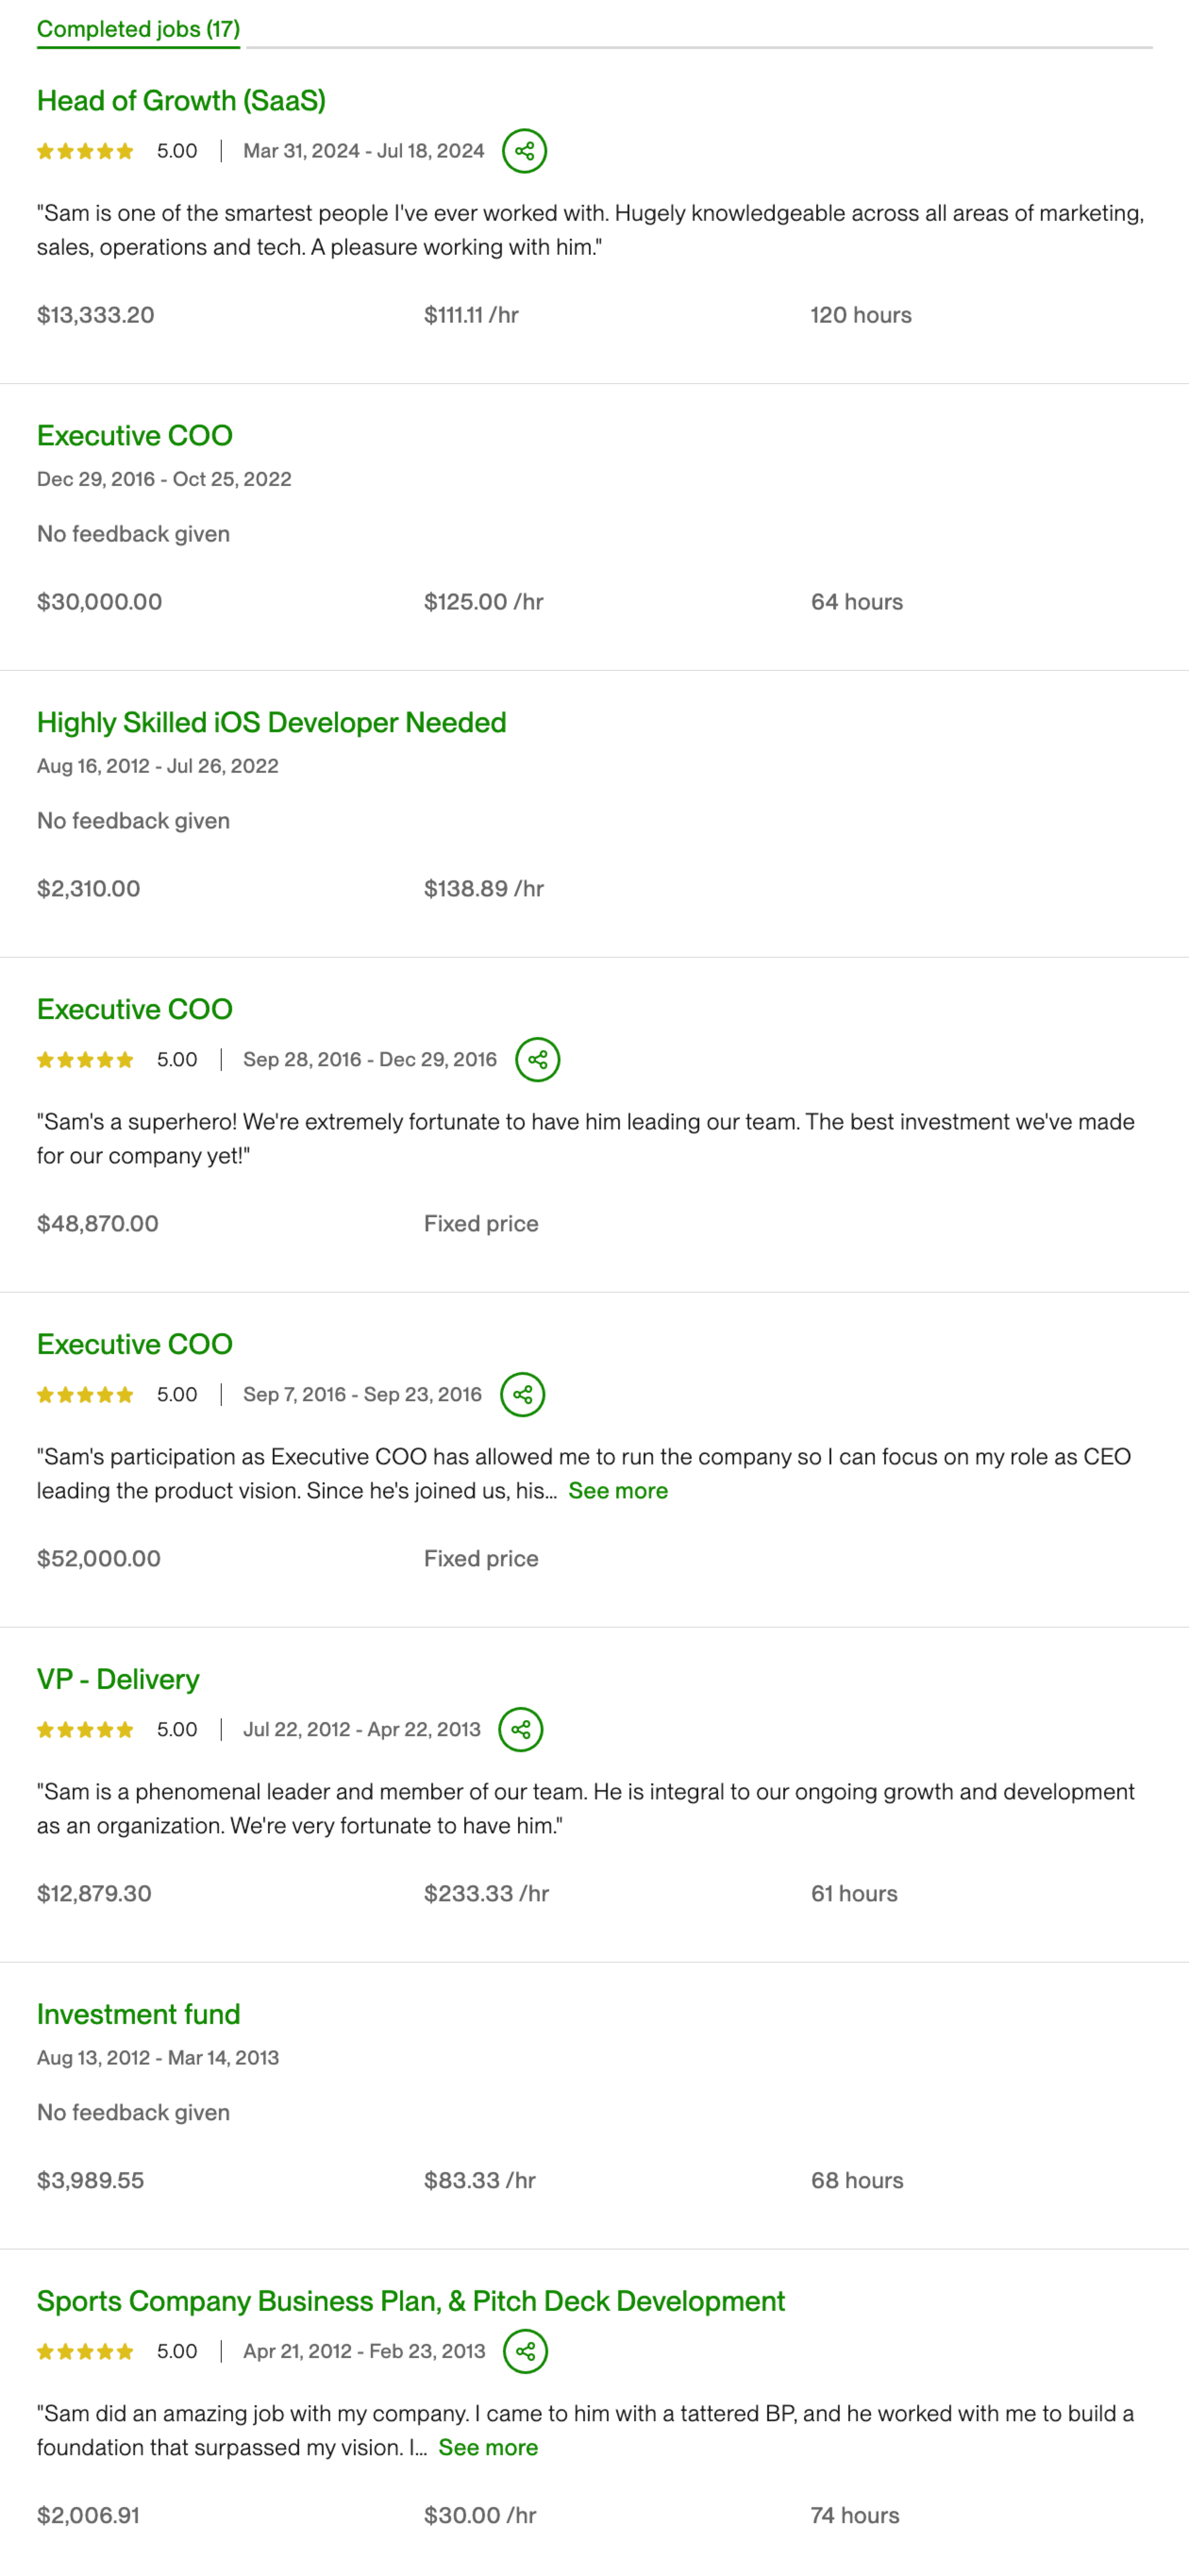Open Highly Skilled iOS Developer Needed job

coord(271,722)
